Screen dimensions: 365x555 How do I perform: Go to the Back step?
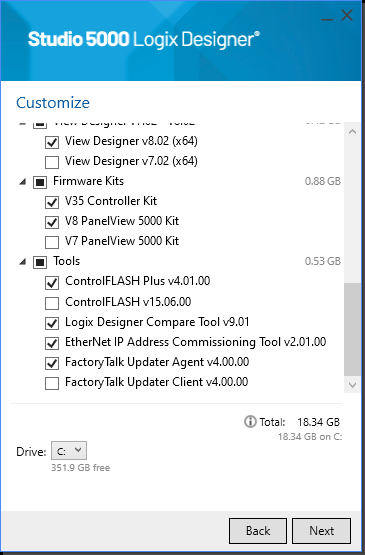pos(258,531)
